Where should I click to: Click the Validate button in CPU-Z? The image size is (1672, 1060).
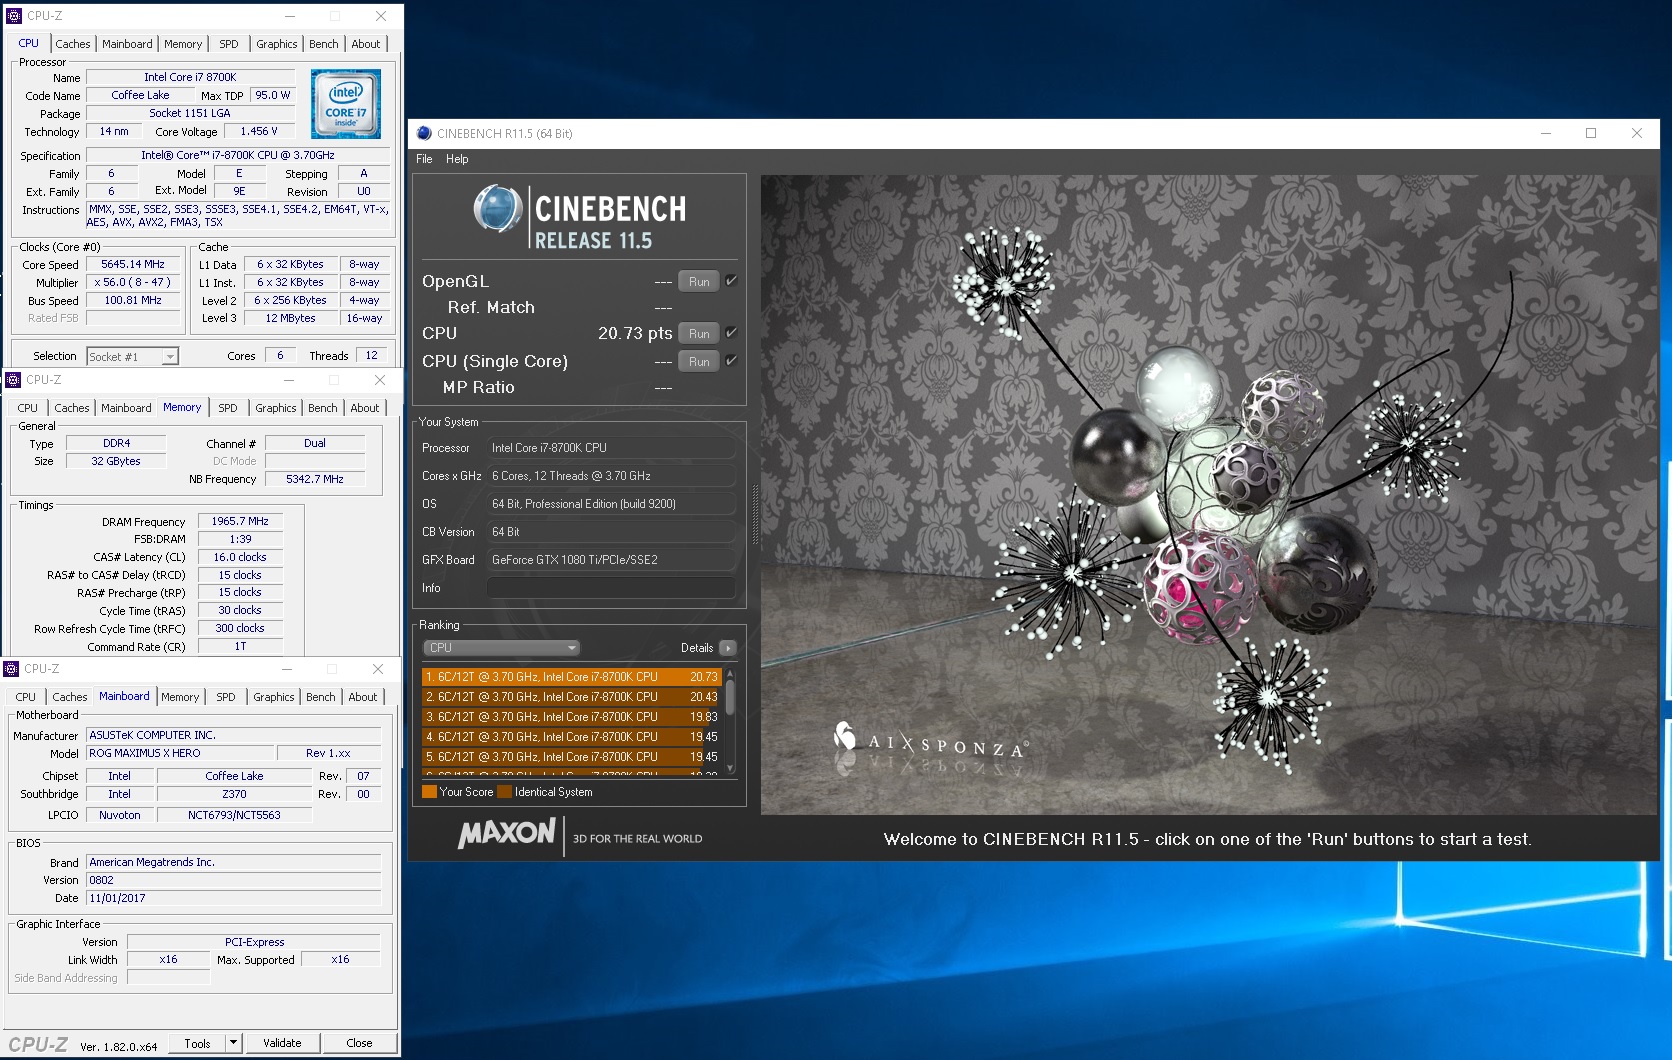[282, 1043]
